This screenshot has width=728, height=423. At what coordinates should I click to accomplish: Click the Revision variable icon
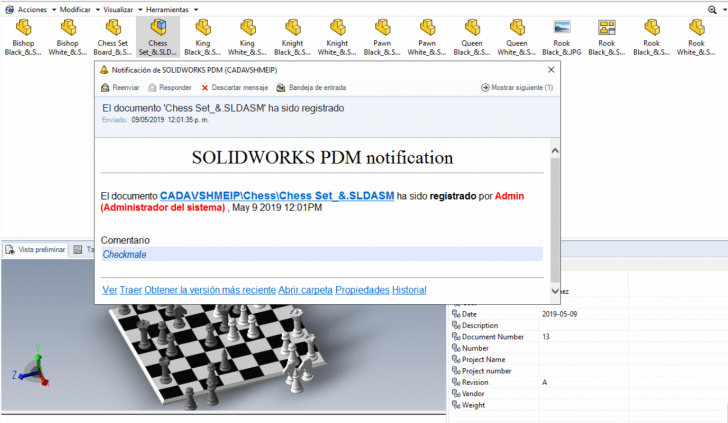[456, 382]
